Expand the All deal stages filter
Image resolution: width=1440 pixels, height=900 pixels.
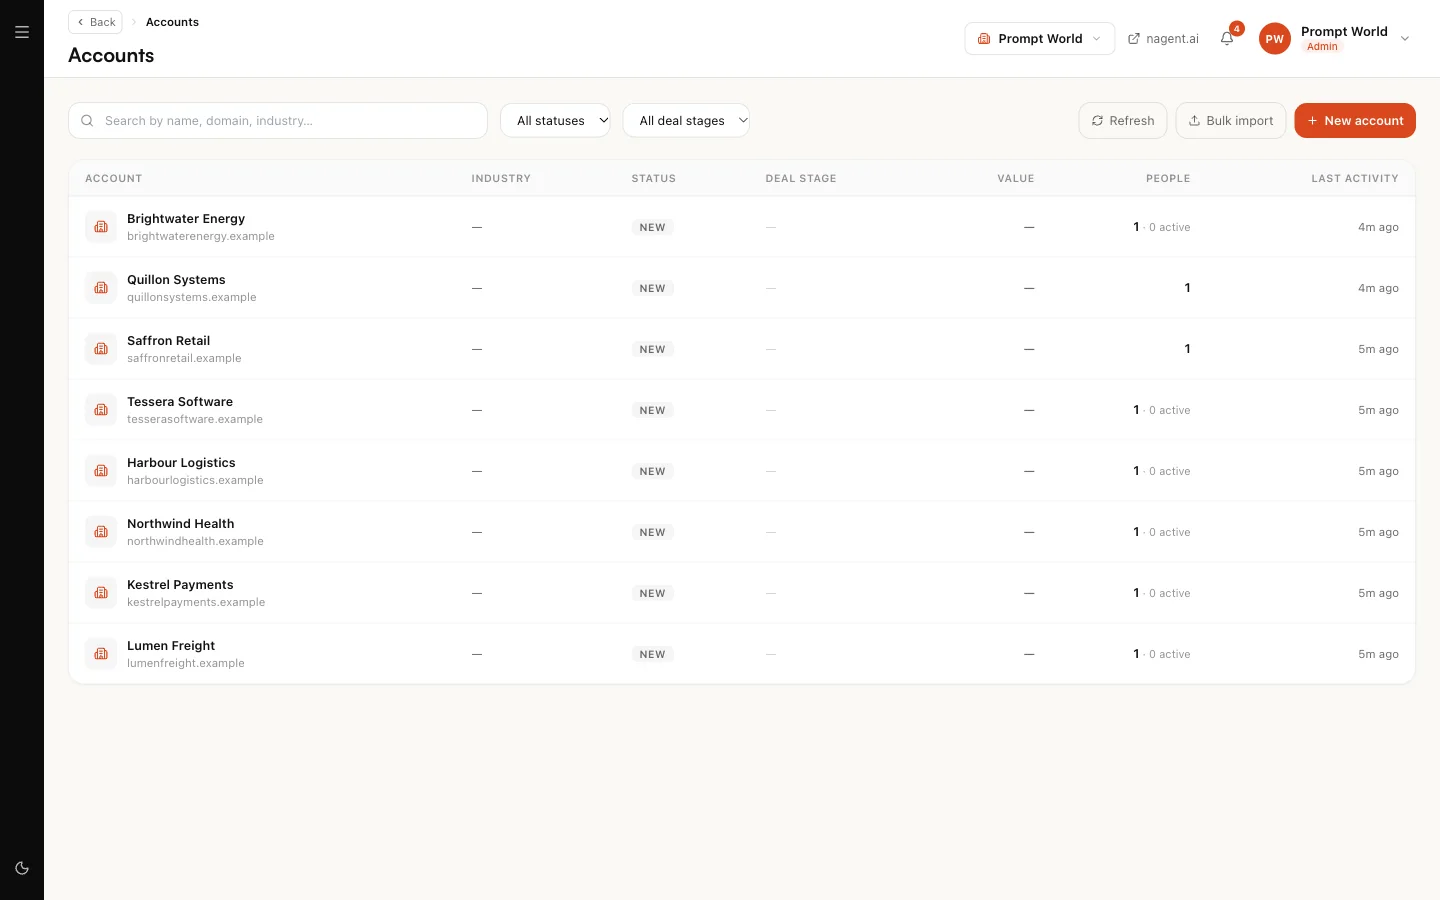pyautogui.click(x=686, y=121)
